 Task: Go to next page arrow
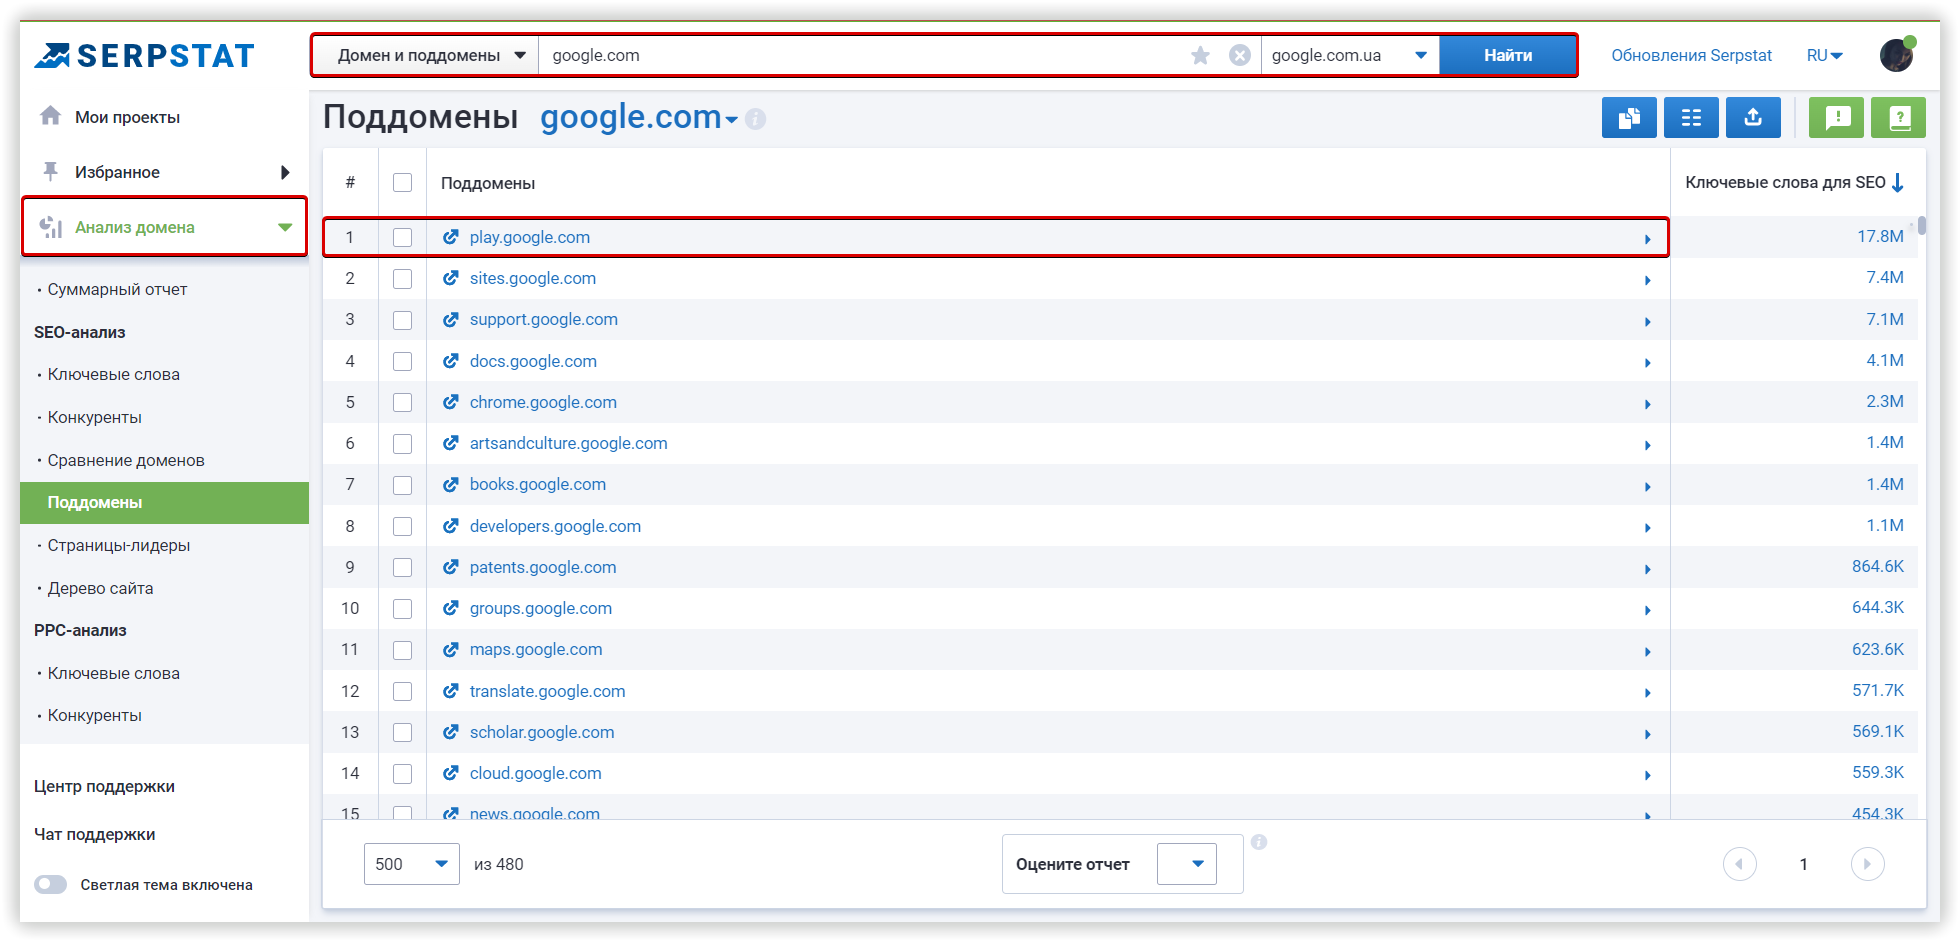pos(1867,864)
